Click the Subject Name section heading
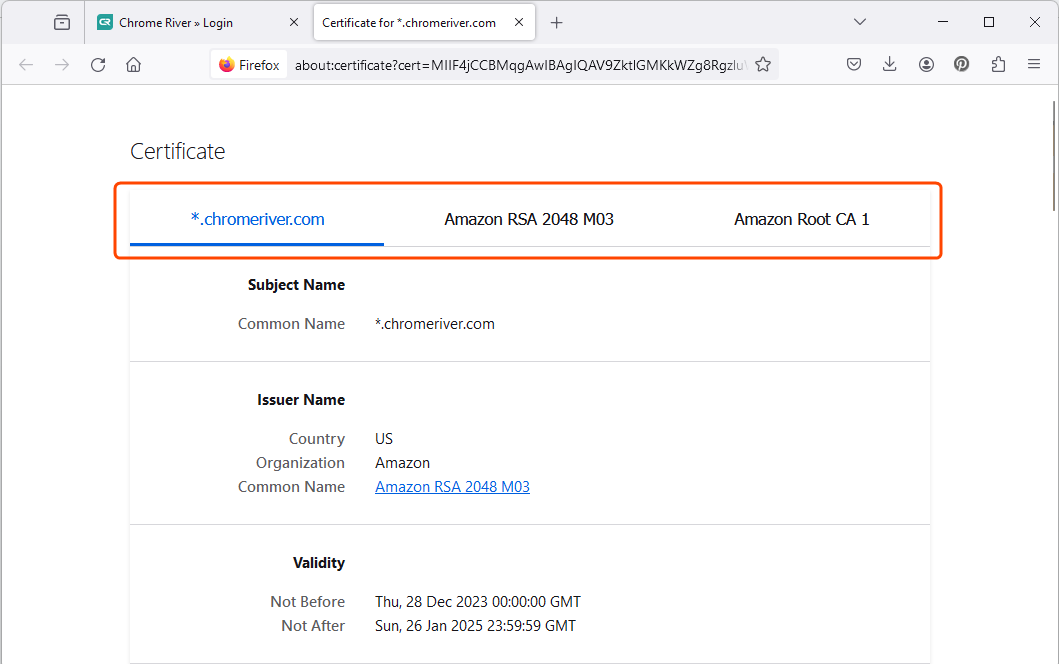The width and height of the screenshot is (1059, 664). [x=296, y=285]
